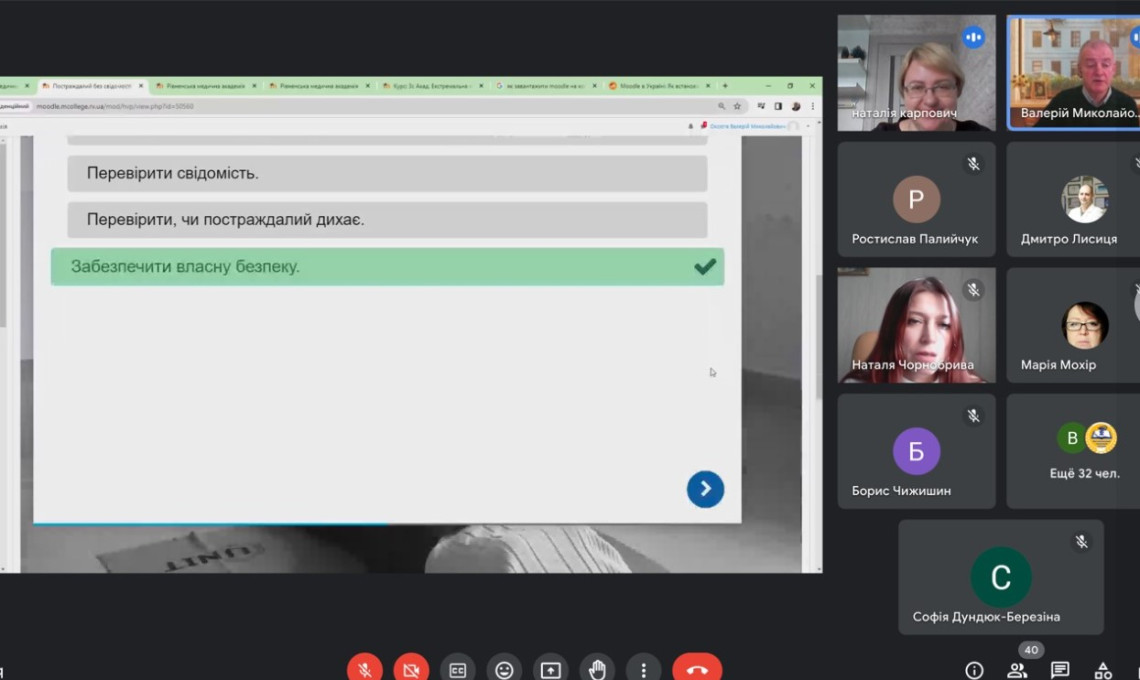Select Ростислав Палийчук's participant tile
Viewport: 1140px width, 680px height.
tap(916, 199)
